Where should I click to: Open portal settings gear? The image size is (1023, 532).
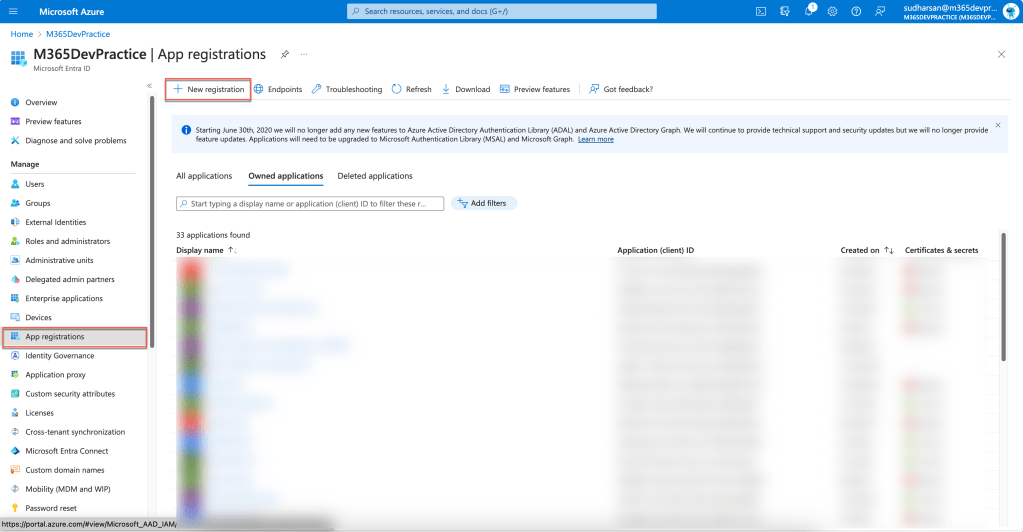coord(832,11)
